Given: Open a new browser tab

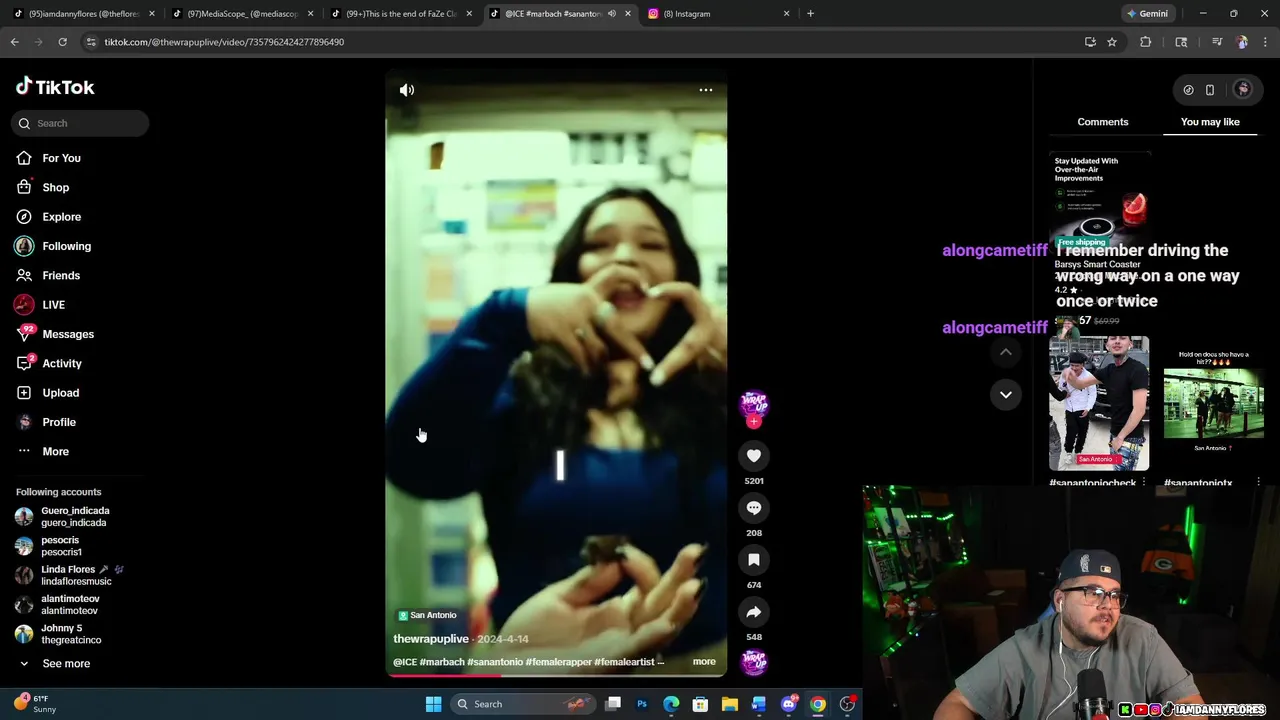Looking at the screenshot, I should pos(810,14).
